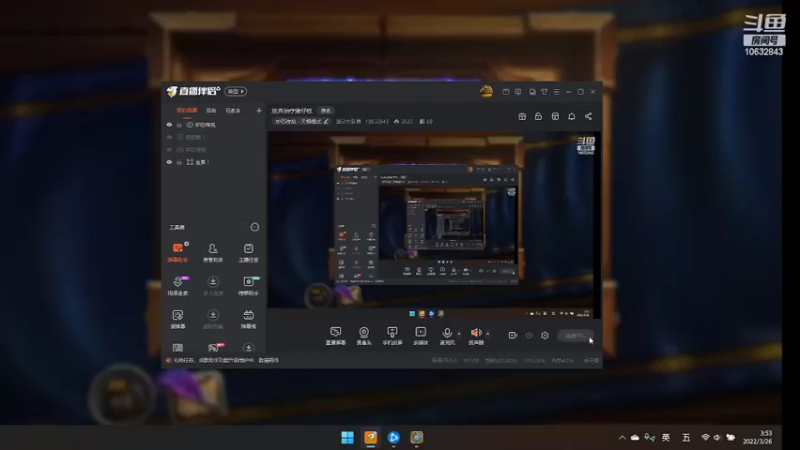Click the notice text in status bar
The width and height of the screenshot is (800, 450).
pos(226,360)
